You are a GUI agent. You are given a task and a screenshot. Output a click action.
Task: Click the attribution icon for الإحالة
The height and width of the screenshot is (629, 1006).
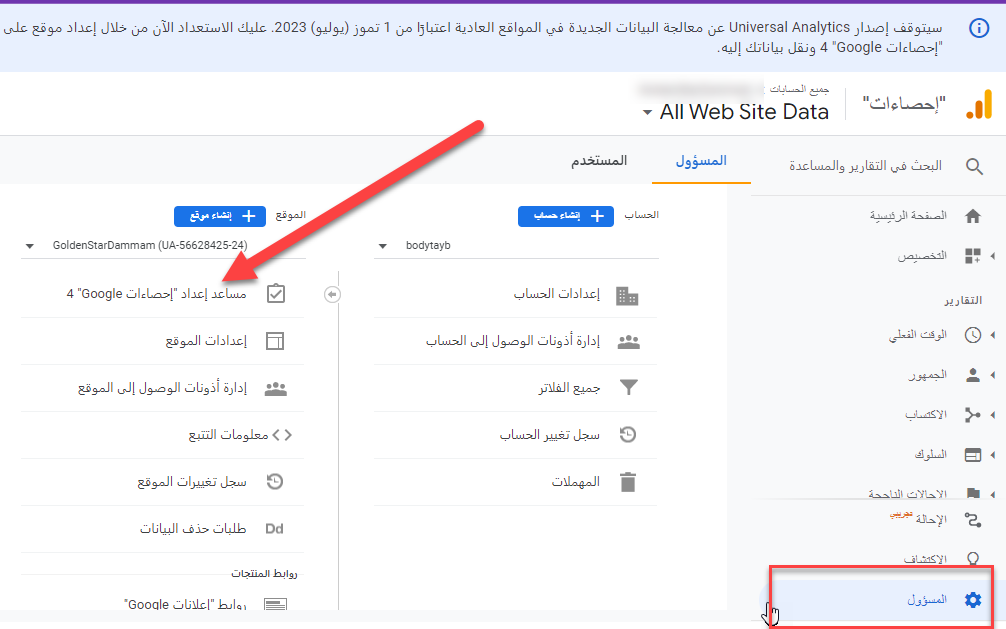pos(973,519)
